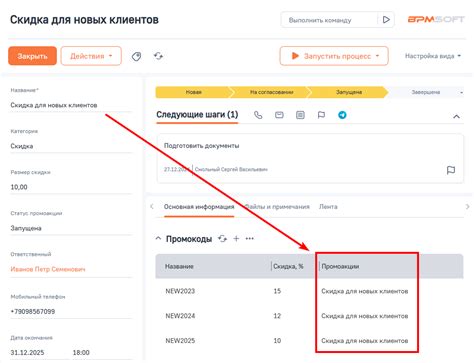Image resolution: width=474 pixels, height=363 pixels.
Task: Click the Промоакции column header
Action: pos(340,266)
